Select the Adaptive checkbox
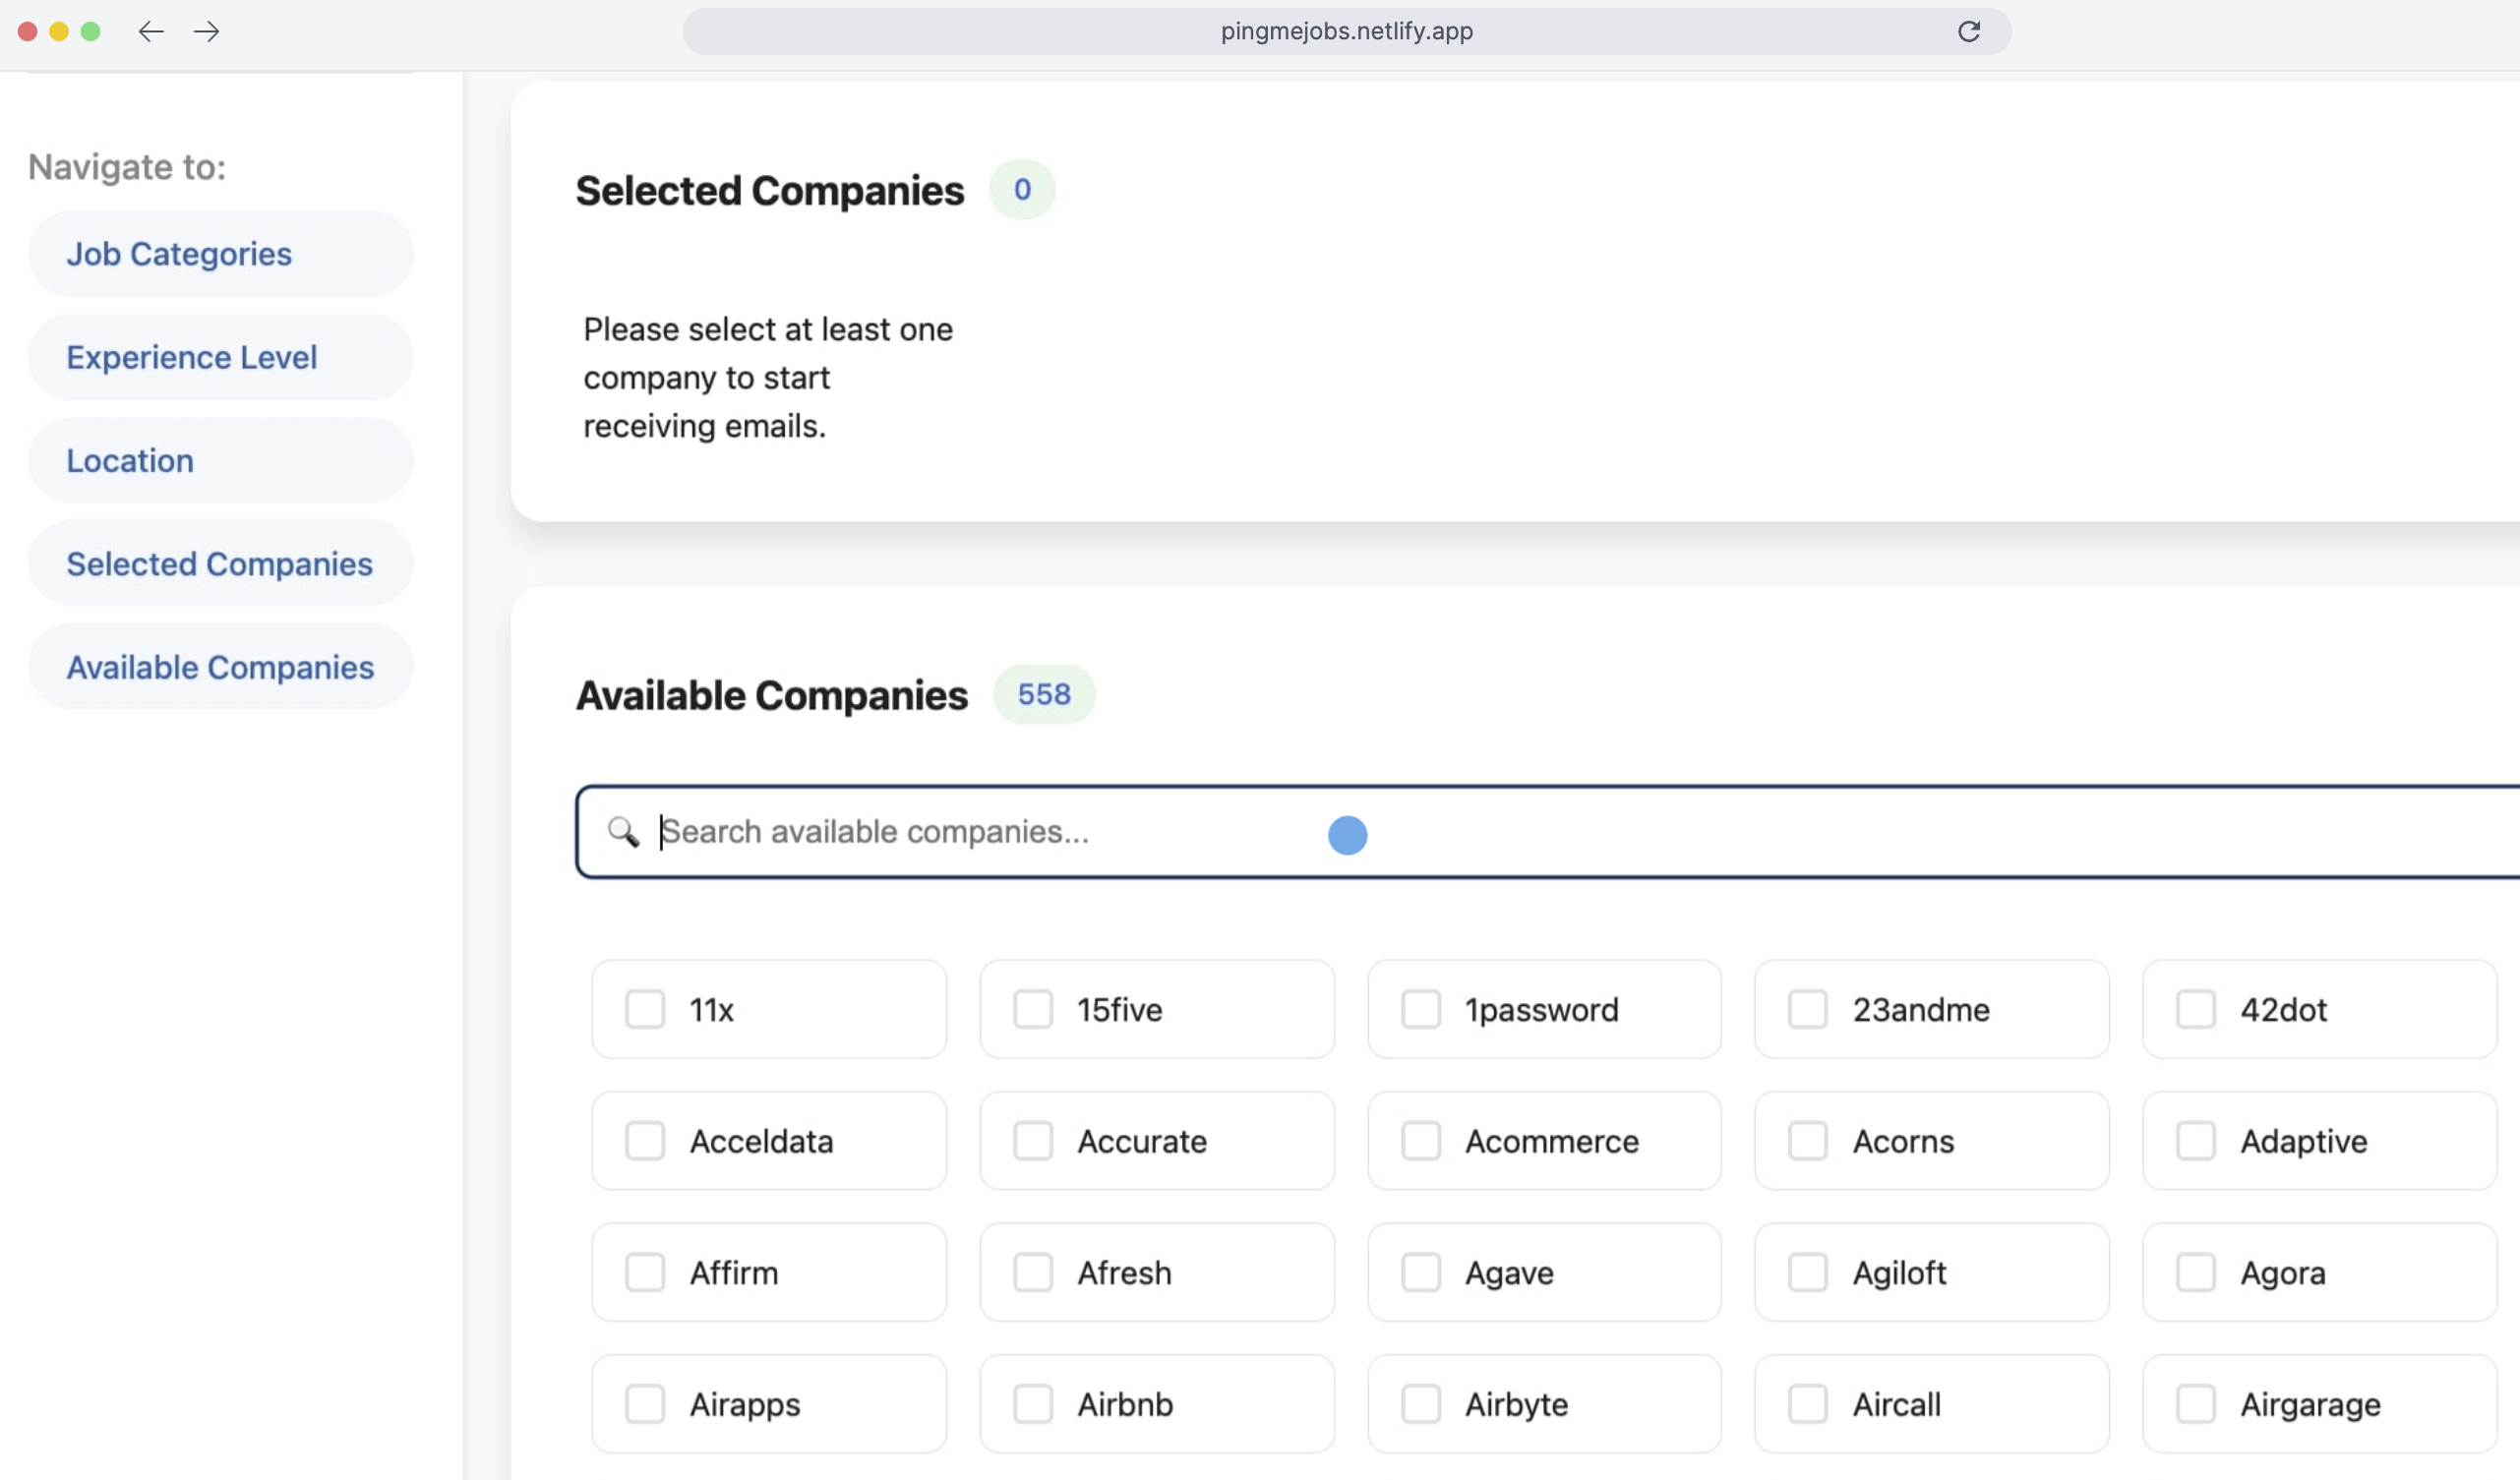Viewport: 2520px width, 1480px height. [x=2196, y=1141]
